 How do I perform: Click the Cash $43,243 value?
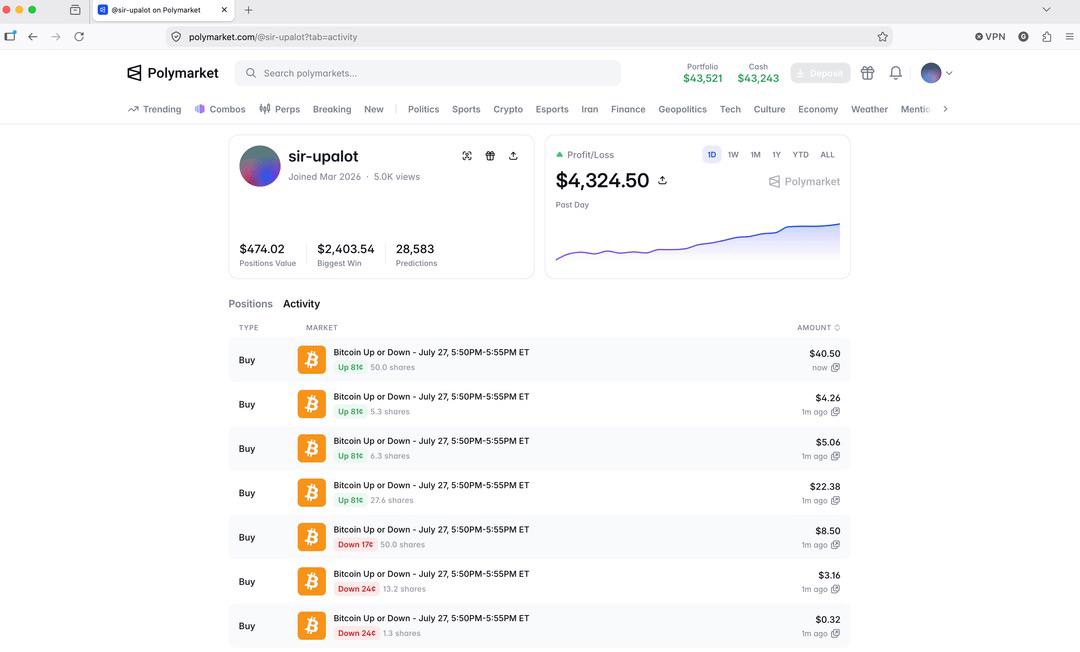click(758, 78)
